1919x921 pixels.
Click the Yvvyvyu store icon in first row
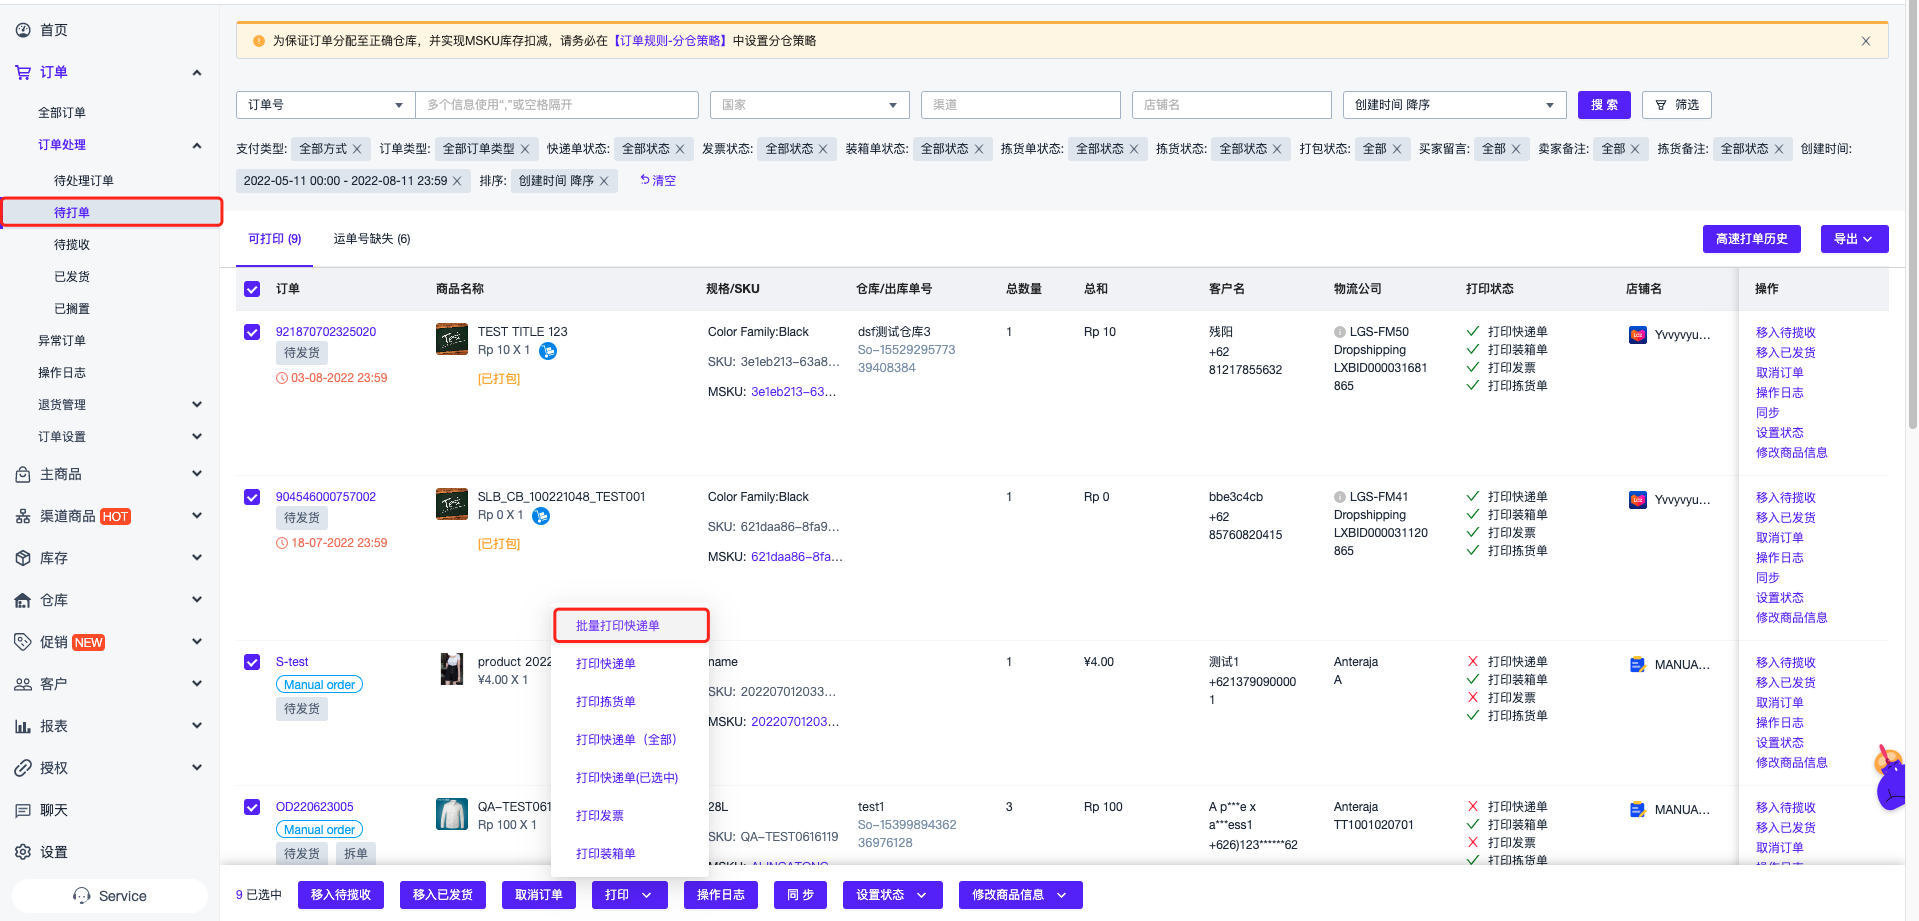1638,335
